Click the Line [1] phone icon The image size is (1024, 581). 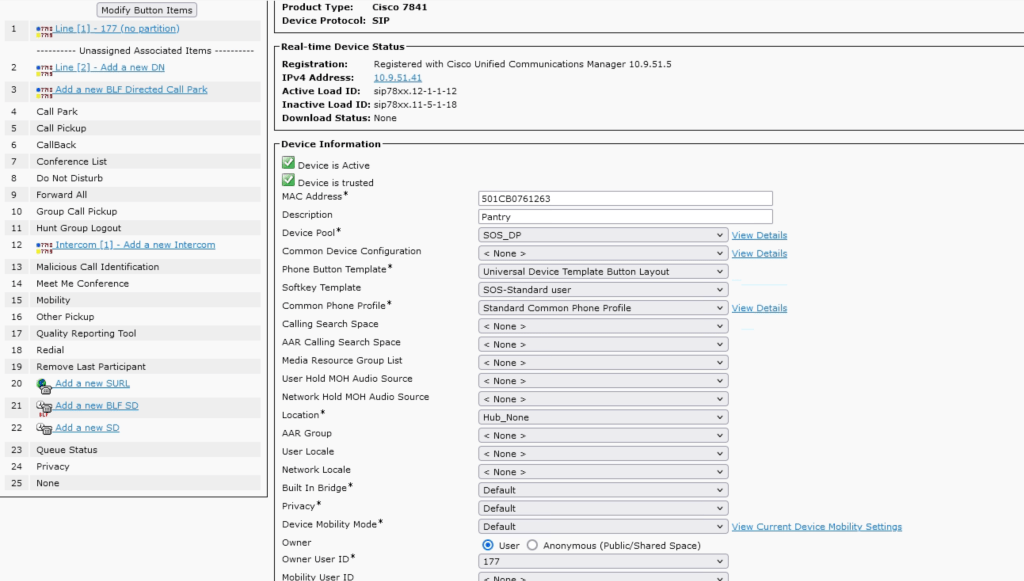pyautogui.click(x=44, y=32)
